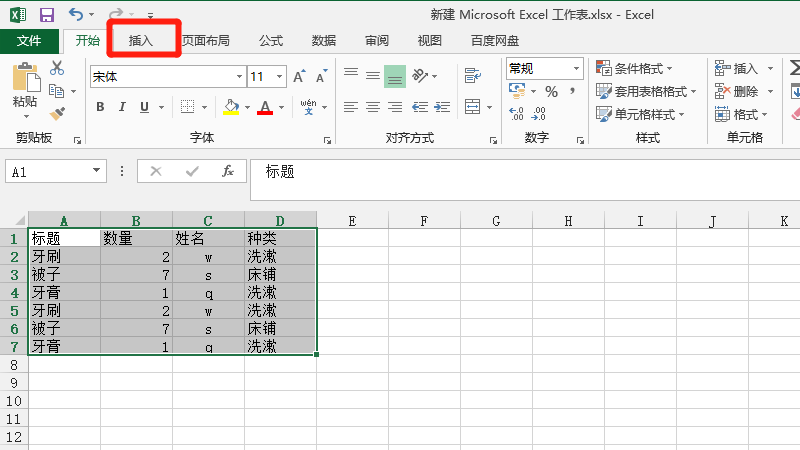
Task: Select the Format Painter brush icon
Action: [57, 112]
